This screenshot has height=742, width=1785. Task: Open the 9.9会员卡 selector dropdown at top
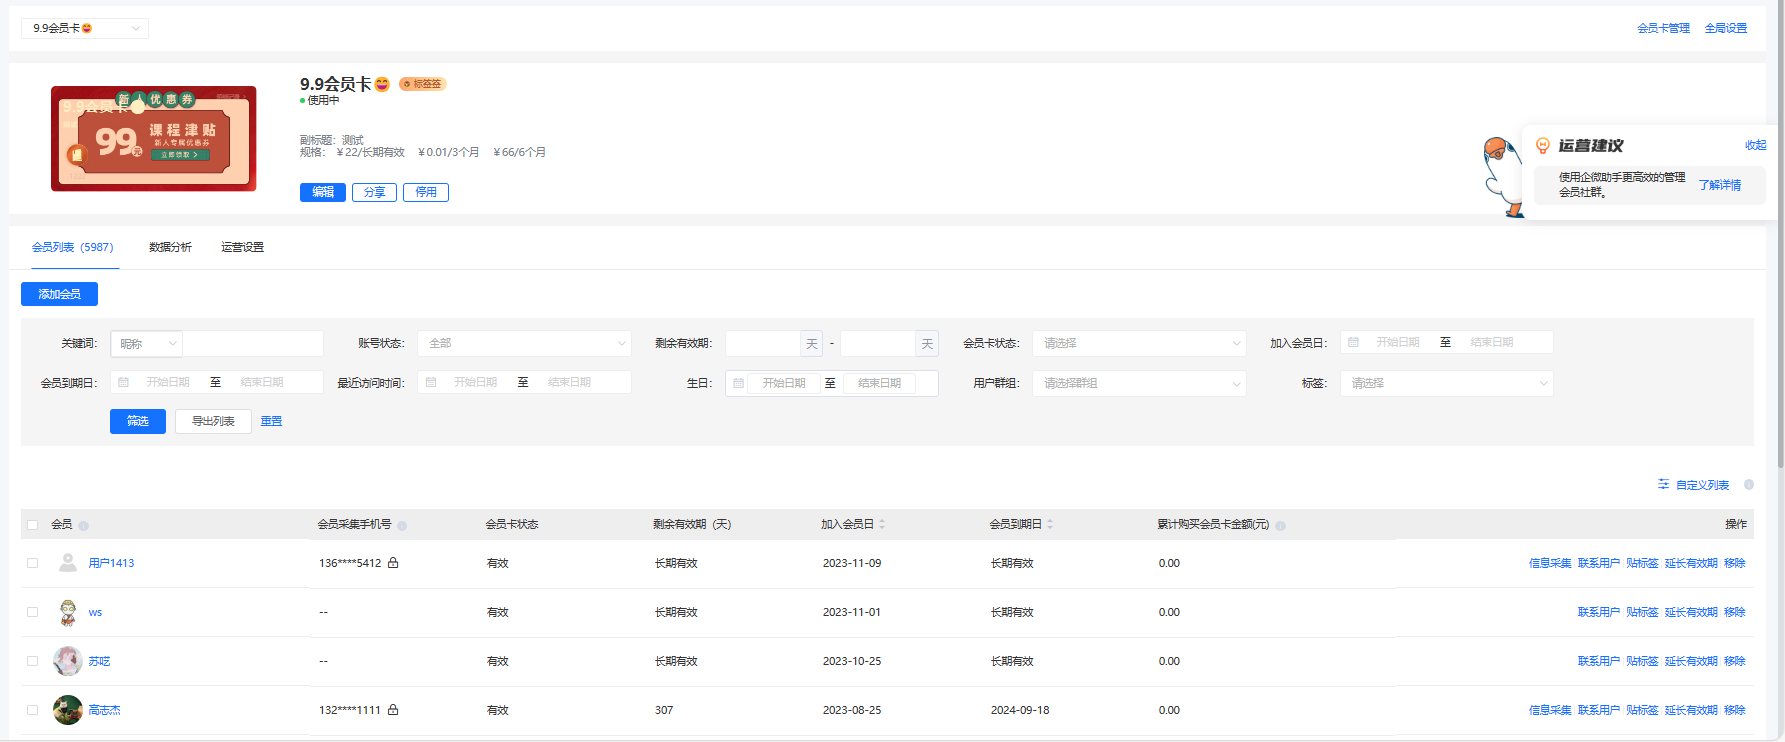point(85,28)
